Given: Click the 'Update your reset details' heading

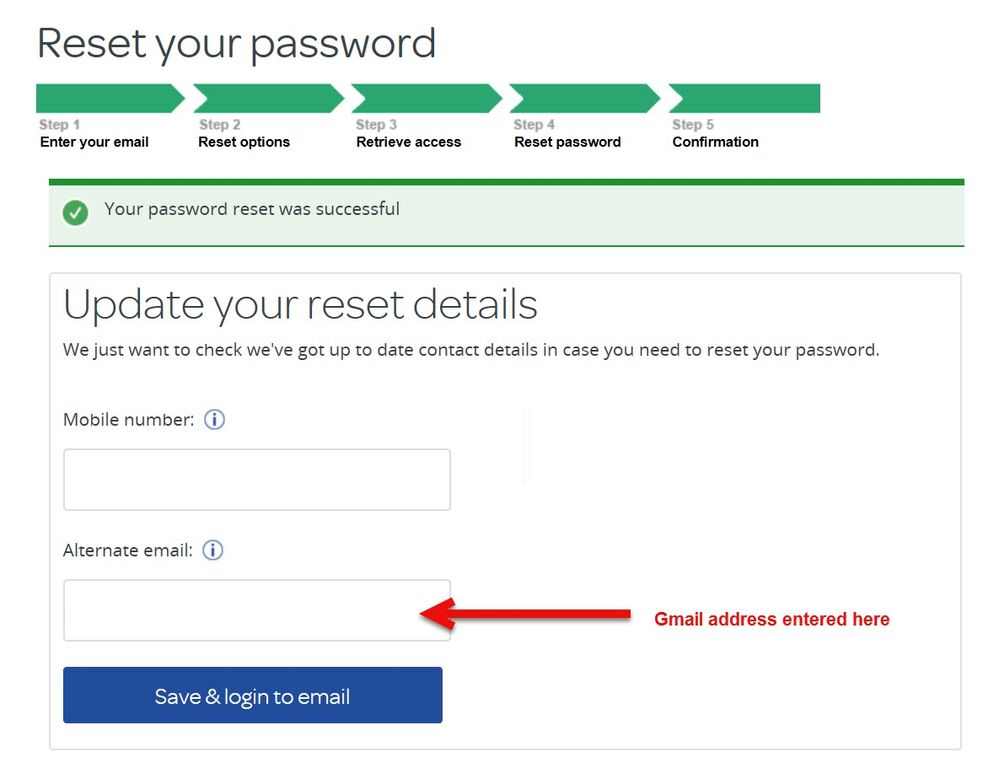Looking at the screenshot, I should pyautogui.click(x=300, y=304).
